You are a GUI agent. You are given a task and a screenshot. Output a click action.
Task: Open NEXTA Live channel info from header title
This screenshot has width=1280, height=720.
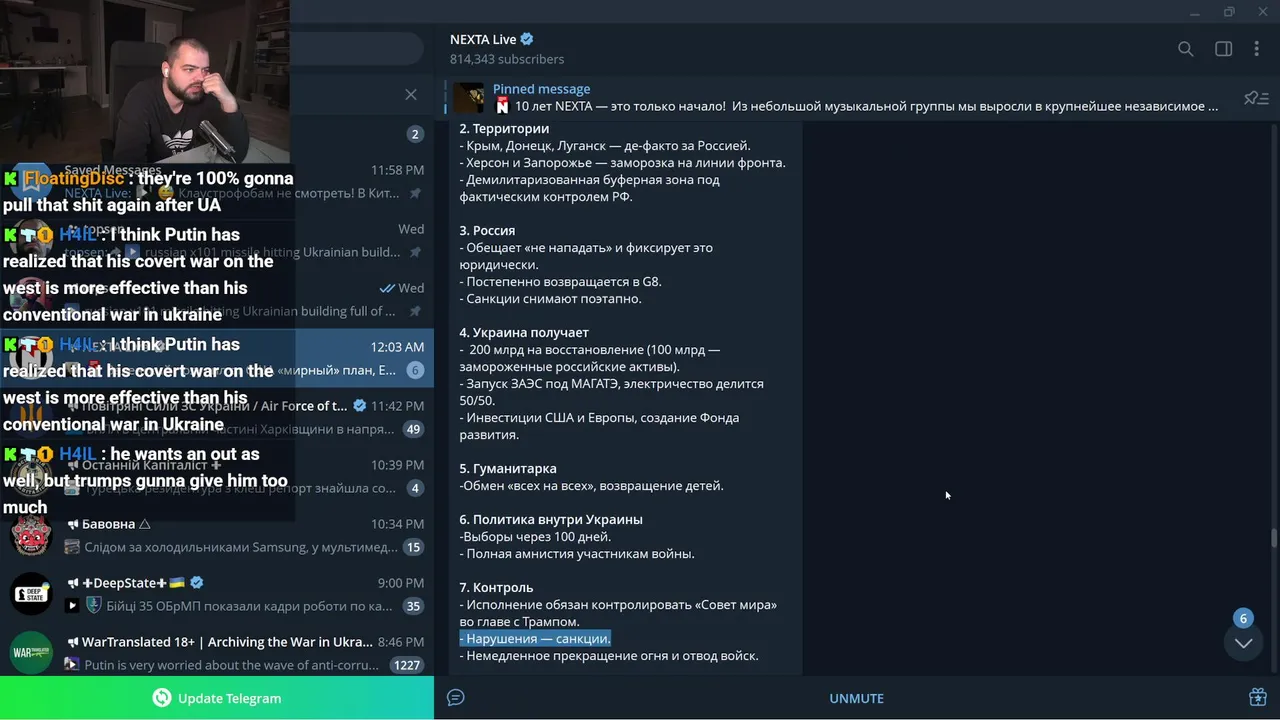(483, 39)
